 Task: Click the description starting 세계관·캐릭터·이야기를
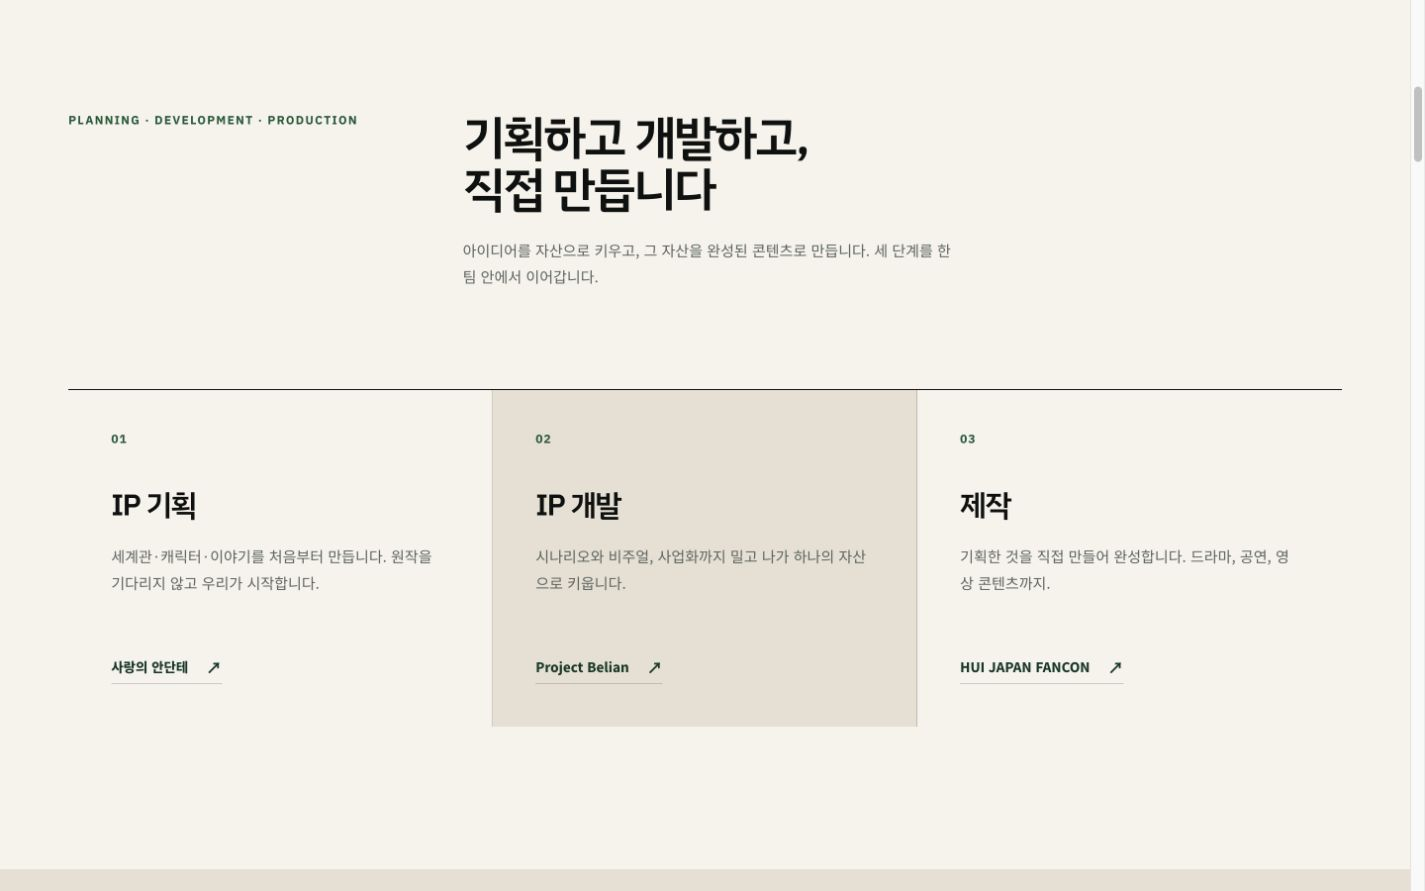272,570
